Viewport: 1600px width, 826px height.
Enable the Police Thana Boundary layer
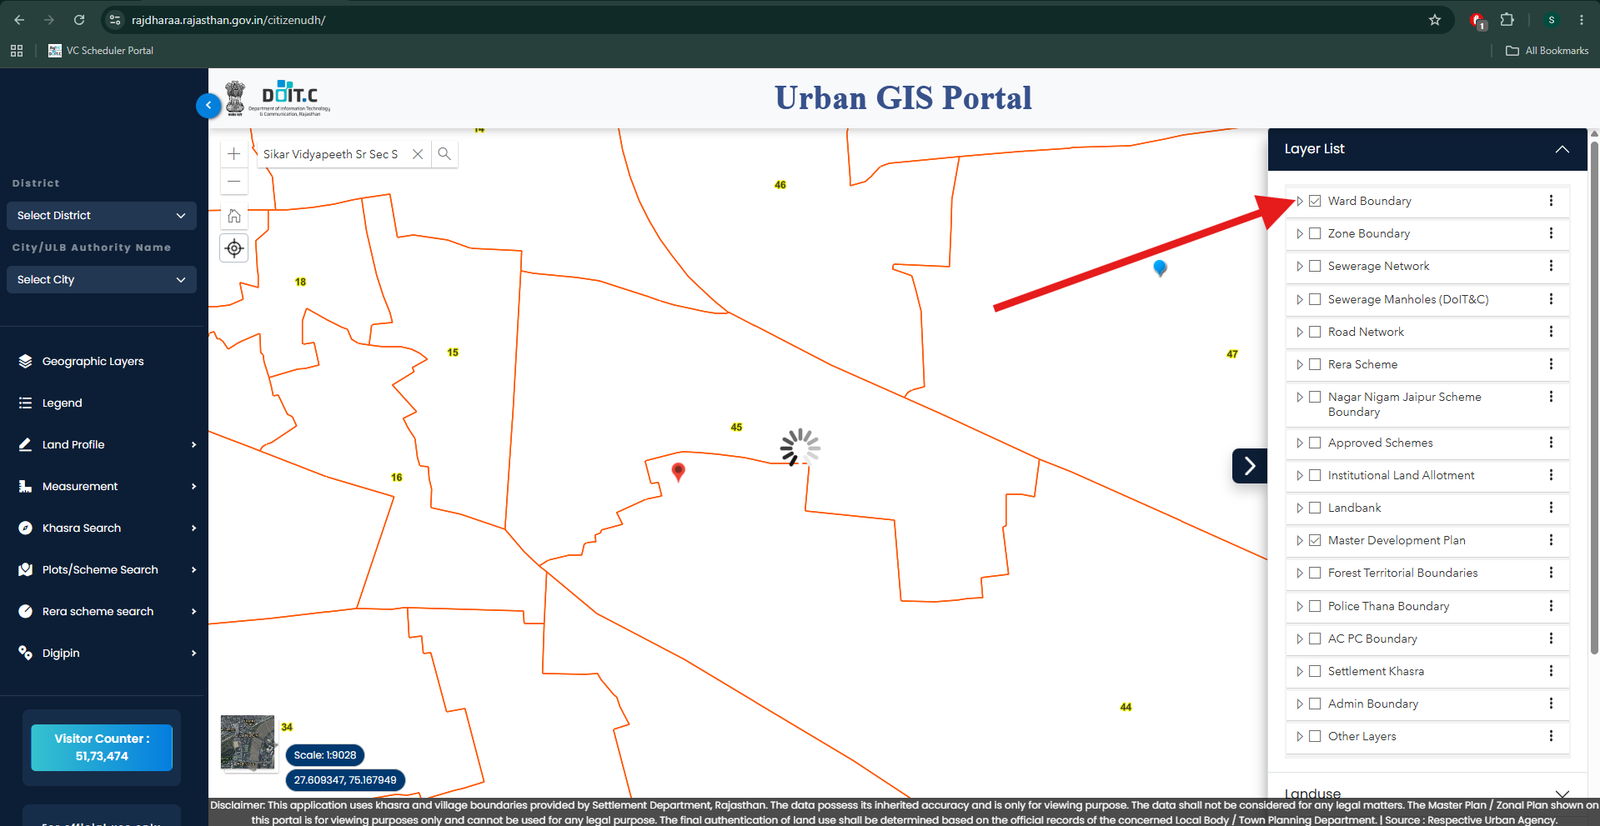pos(1315,606)
